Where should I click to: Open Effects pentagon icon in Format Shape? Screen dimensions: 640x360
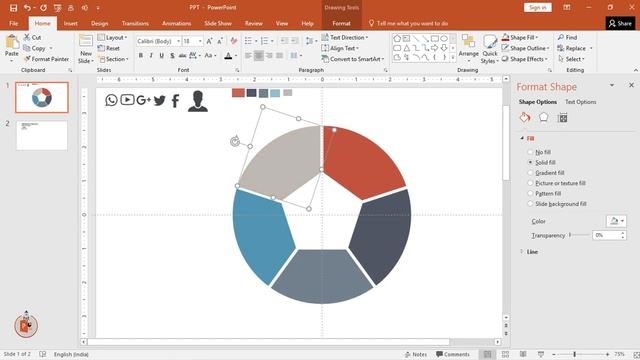pyautogui.click(x=544, y=118)
